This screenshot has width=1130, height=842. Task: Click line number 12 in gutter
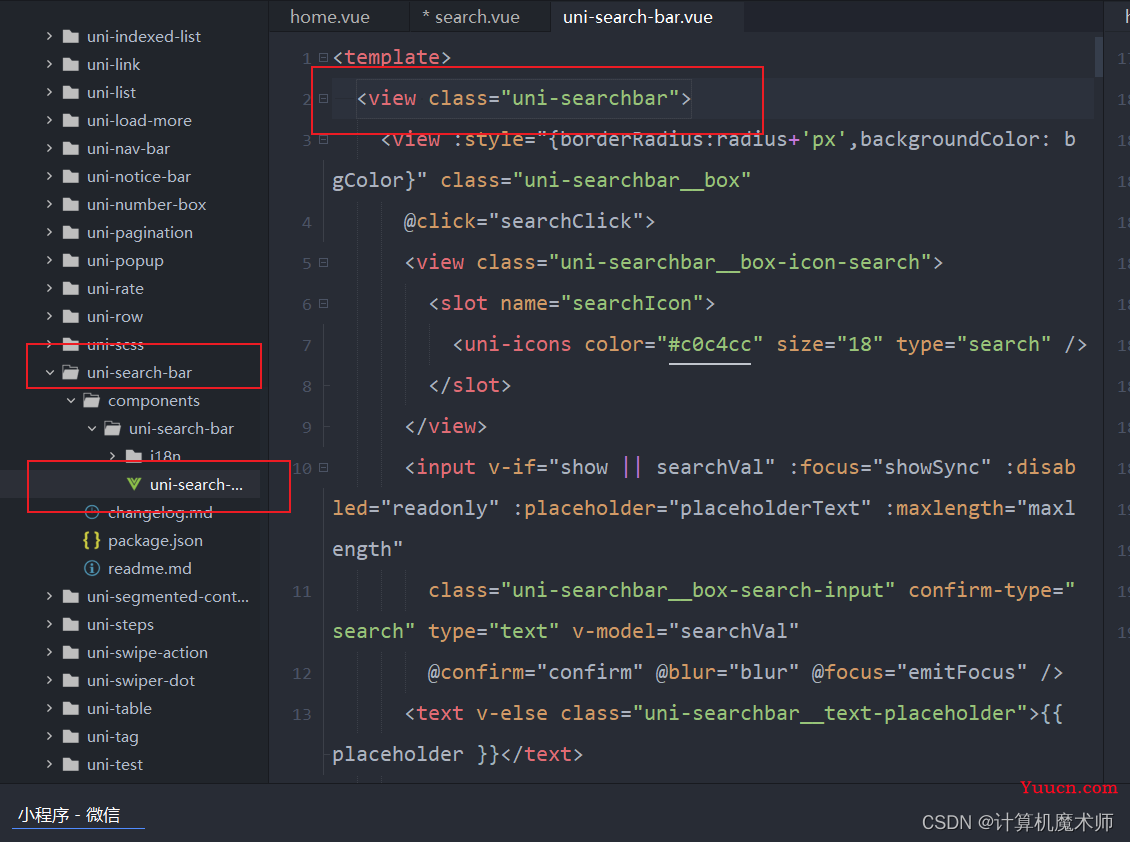302,674
